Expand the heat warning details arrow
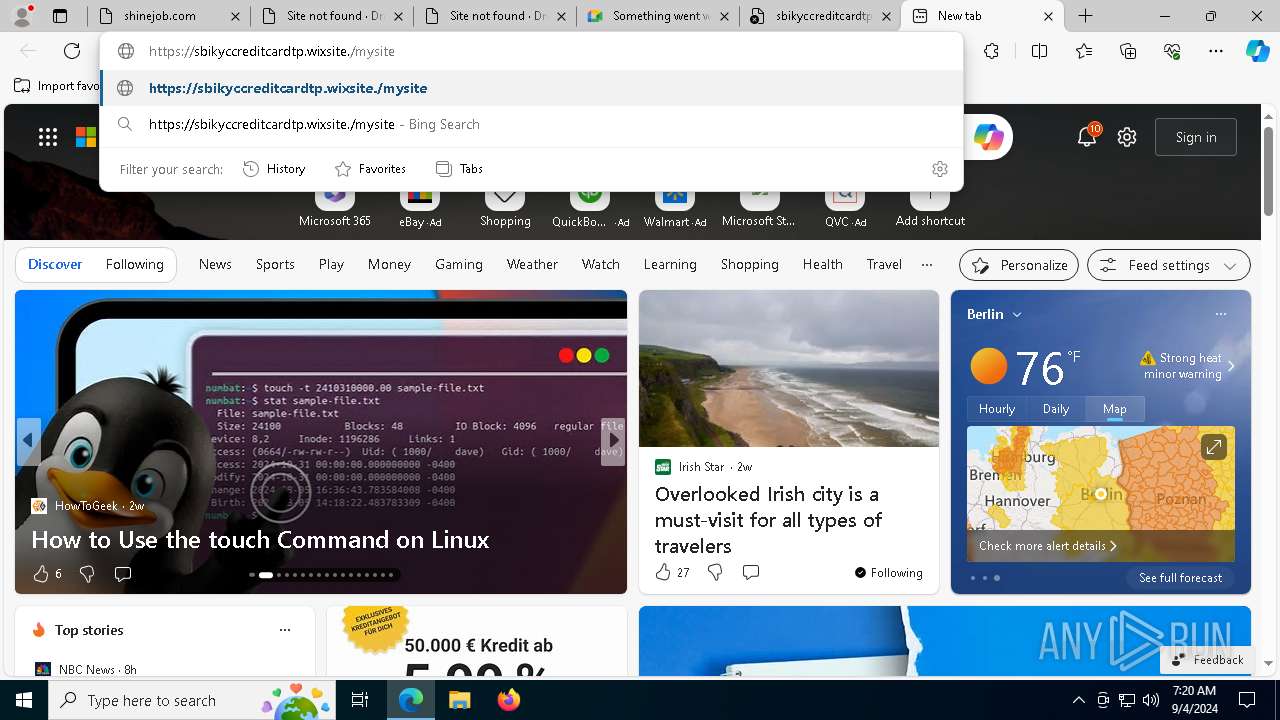Screen dimensions: 1280x720 [x=1231, y=366]
